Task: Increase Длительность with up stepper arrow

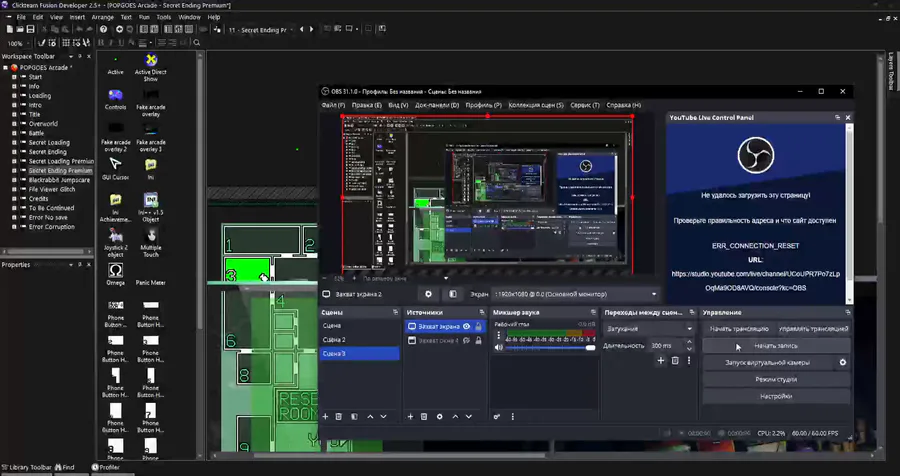Action: pos(689,342)
